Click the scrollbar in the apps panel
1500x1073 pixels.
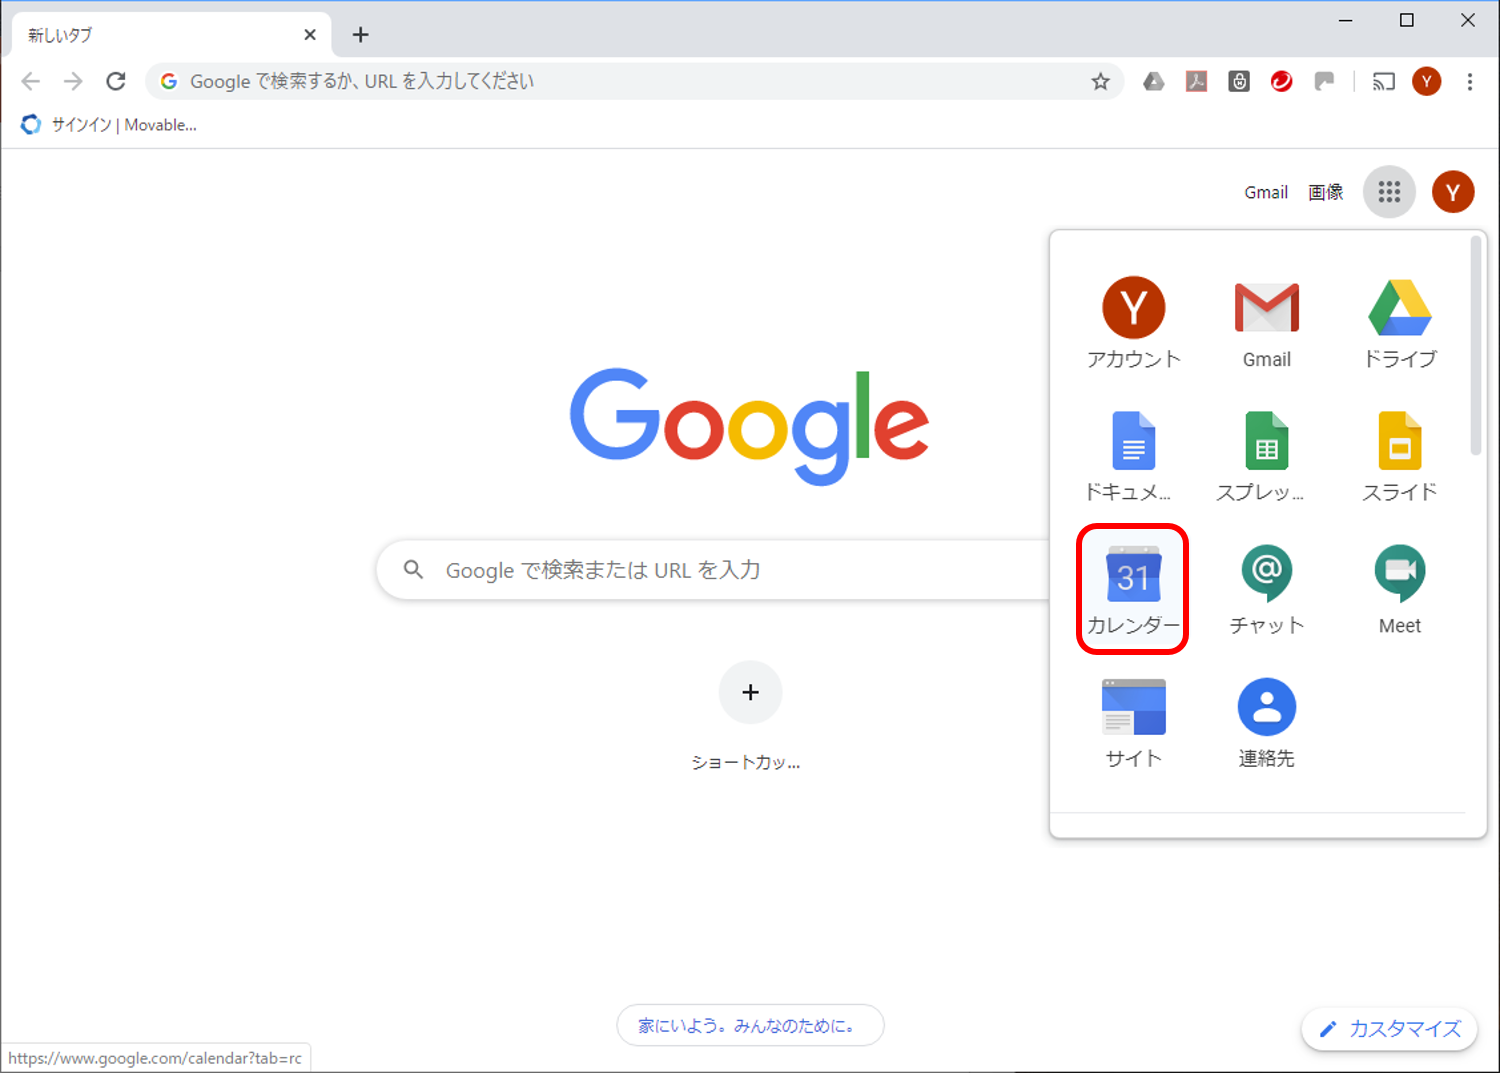1475,345
